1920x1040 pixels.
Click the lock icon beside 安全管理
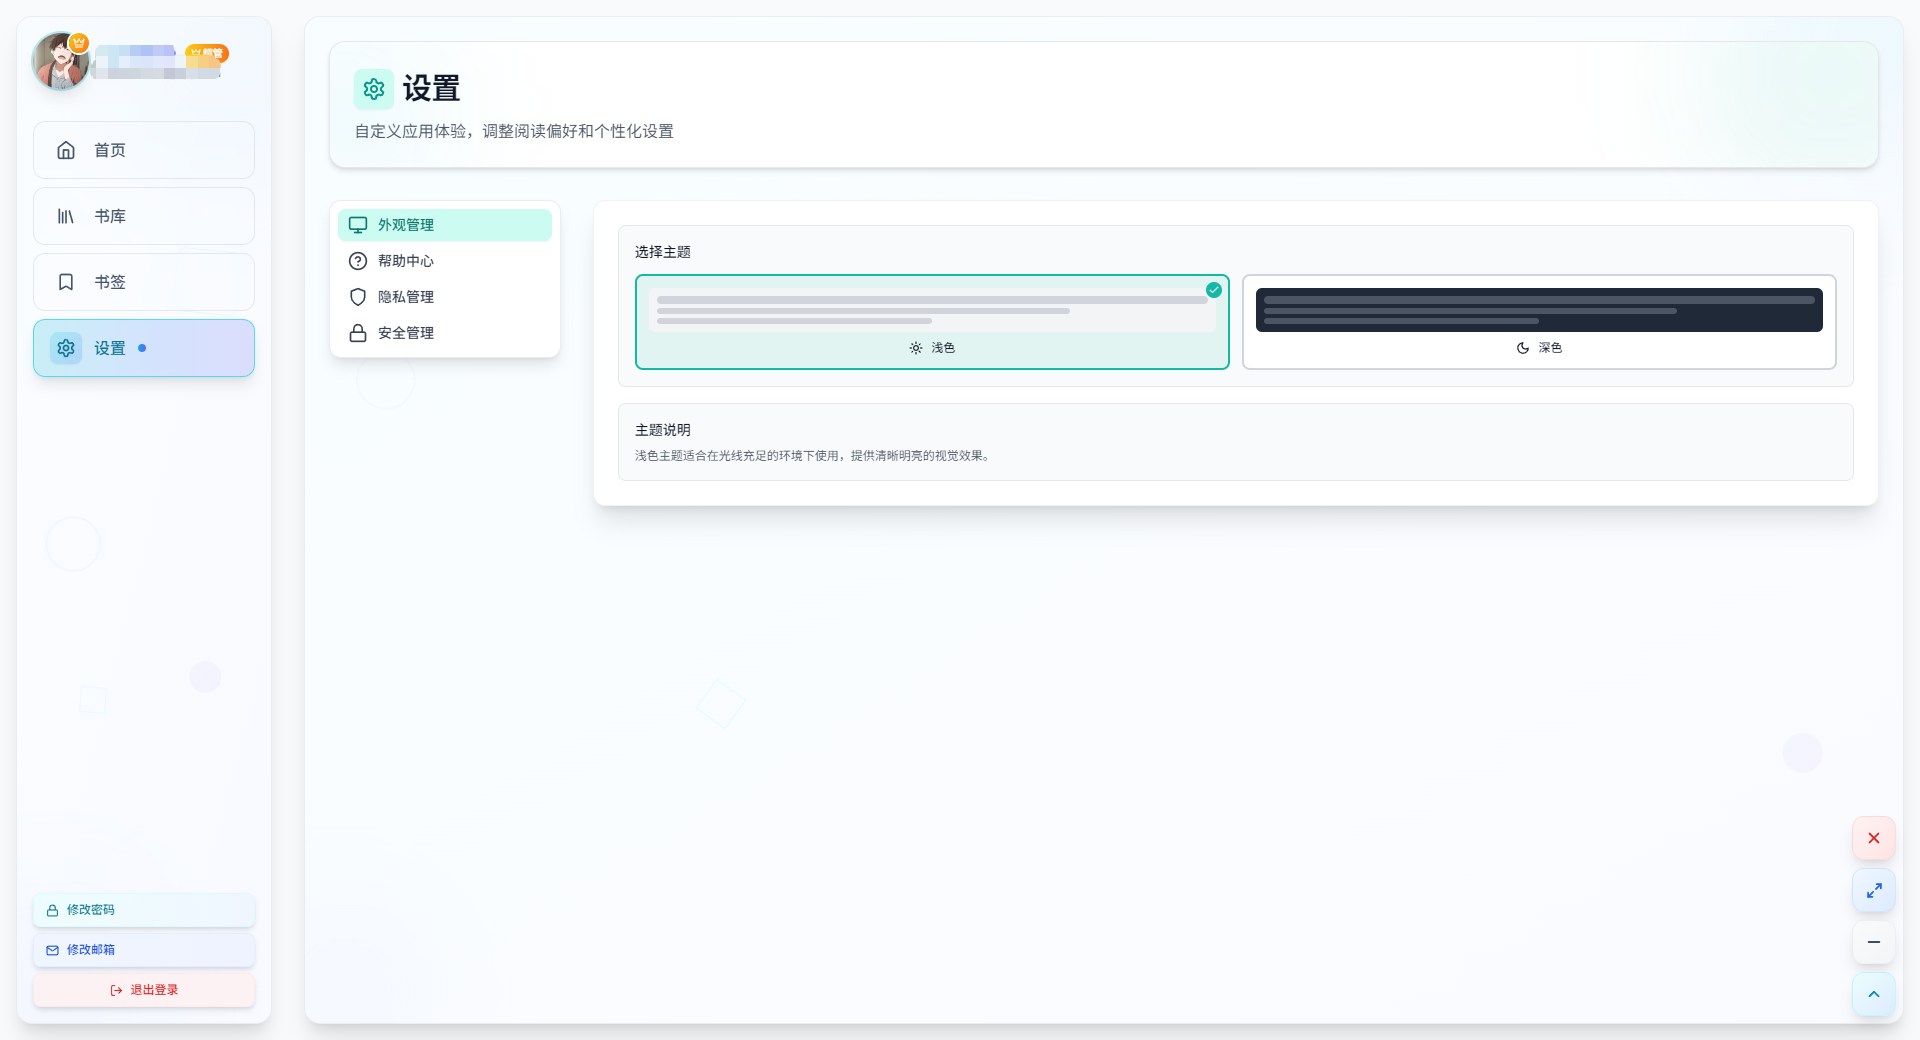358,333
